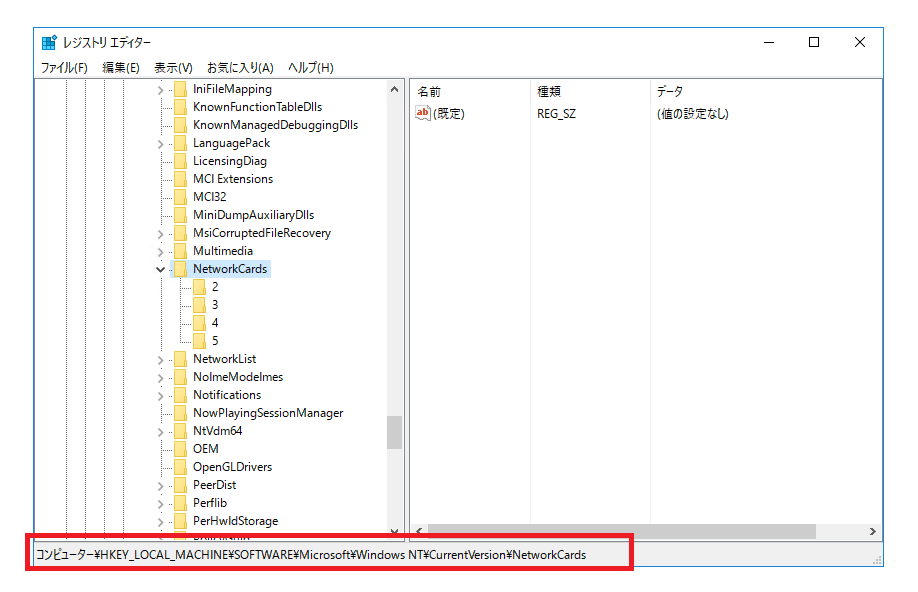
Task: Click the LicensingDiag folder icon
Action: point(181,161)
